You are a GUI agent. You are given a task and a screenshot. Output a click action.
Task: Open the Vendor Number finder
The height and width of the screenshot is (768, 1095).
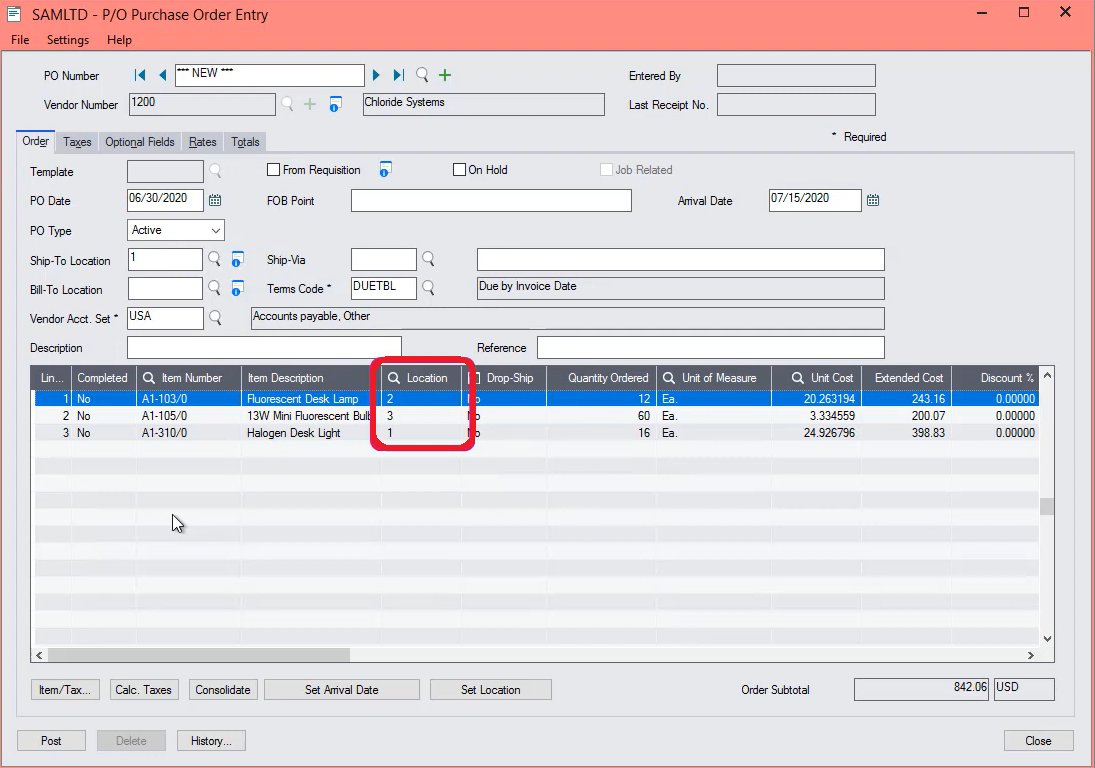point(289,104)
